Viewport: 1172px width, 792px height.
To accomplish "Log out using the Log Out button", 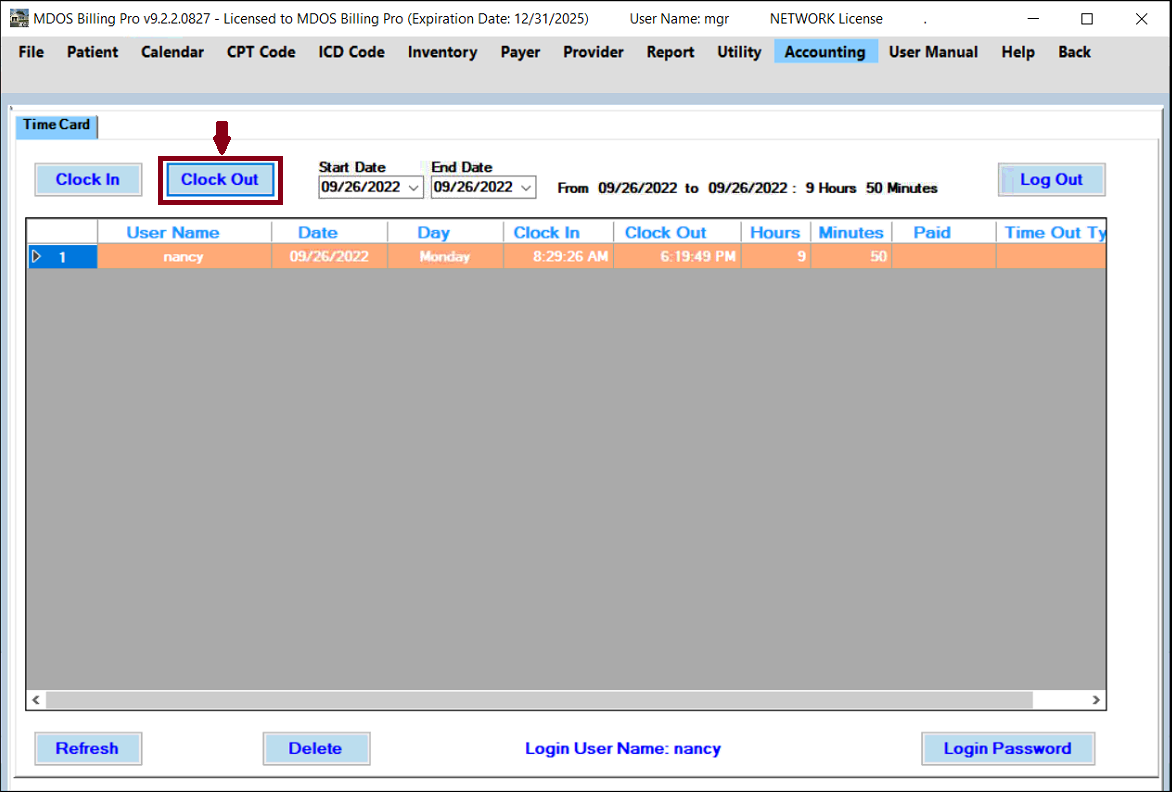I will (1051, 180).
